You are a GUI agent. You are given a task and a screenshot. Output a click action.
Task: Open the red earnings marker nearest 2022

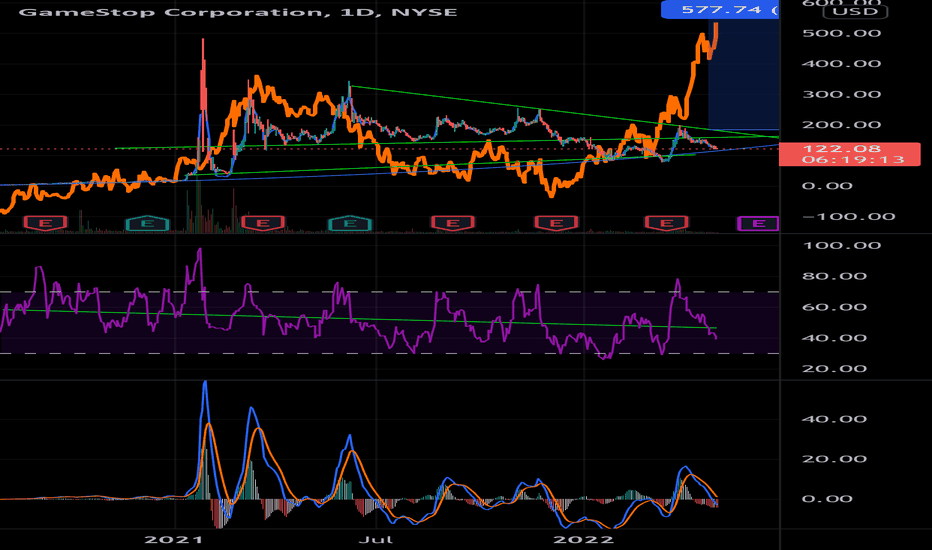click(556, 224)
